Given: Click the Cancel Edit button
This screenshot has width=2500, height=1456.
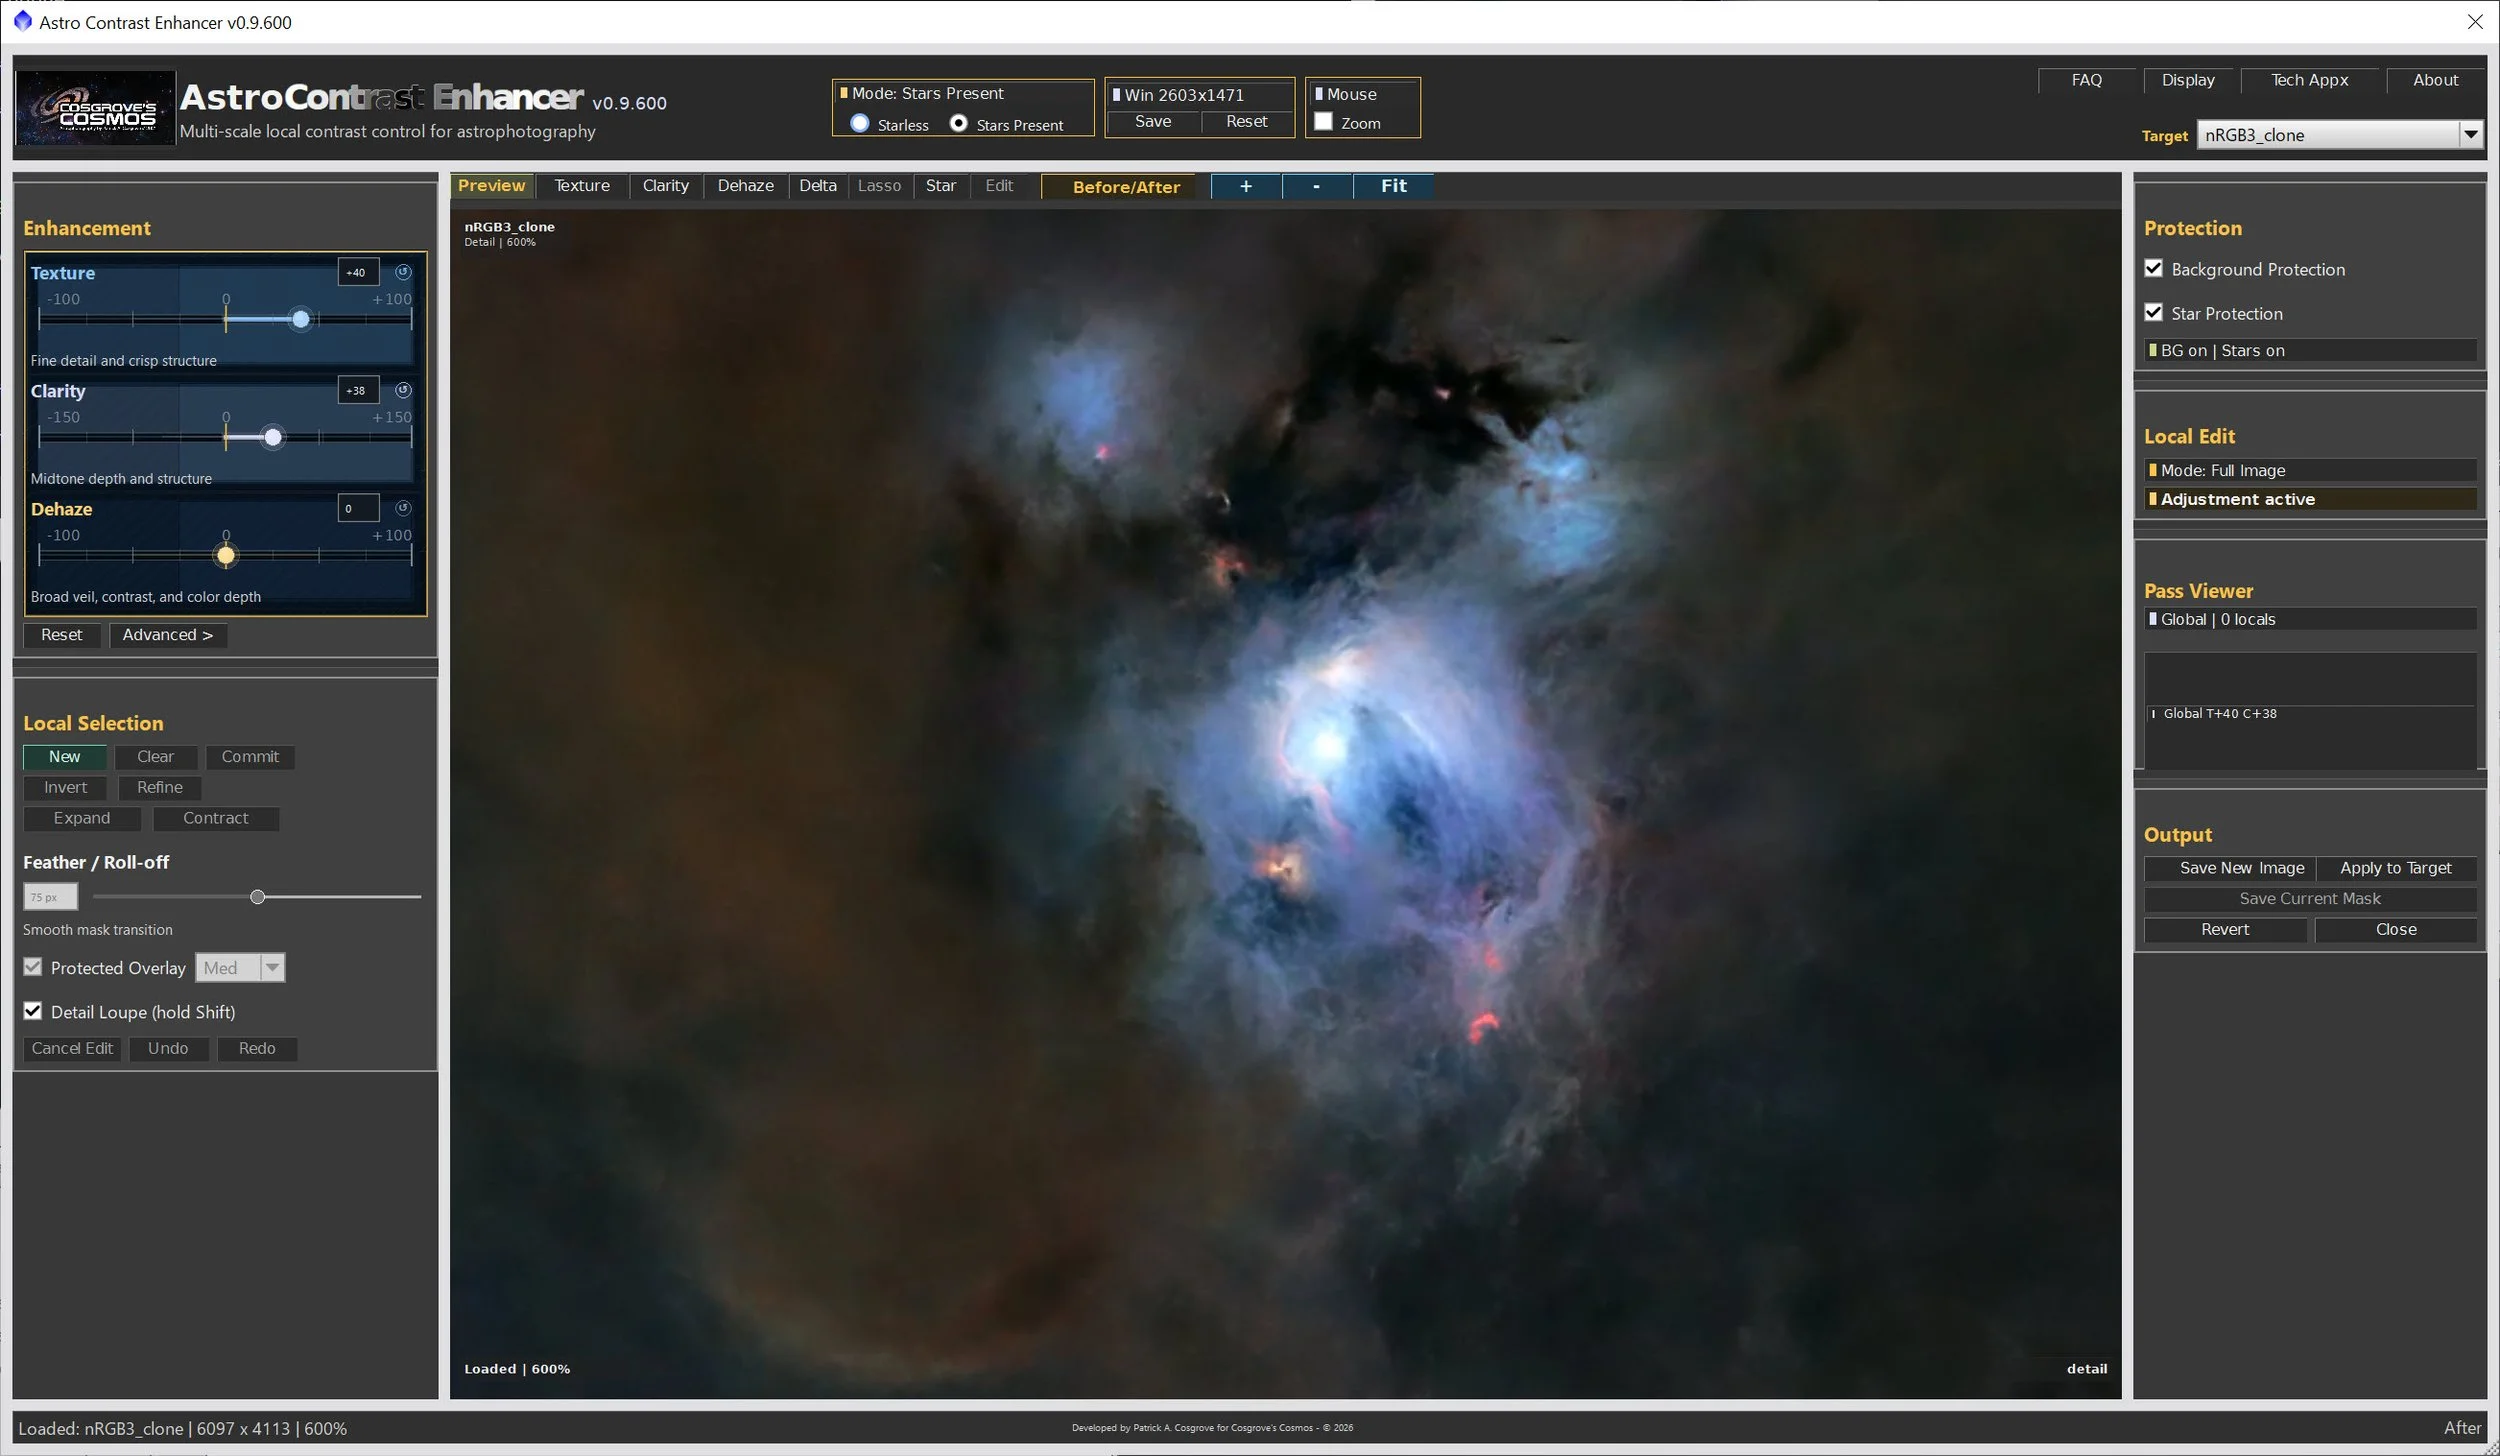Looking at the screenshot, I should coord(72,1048).
